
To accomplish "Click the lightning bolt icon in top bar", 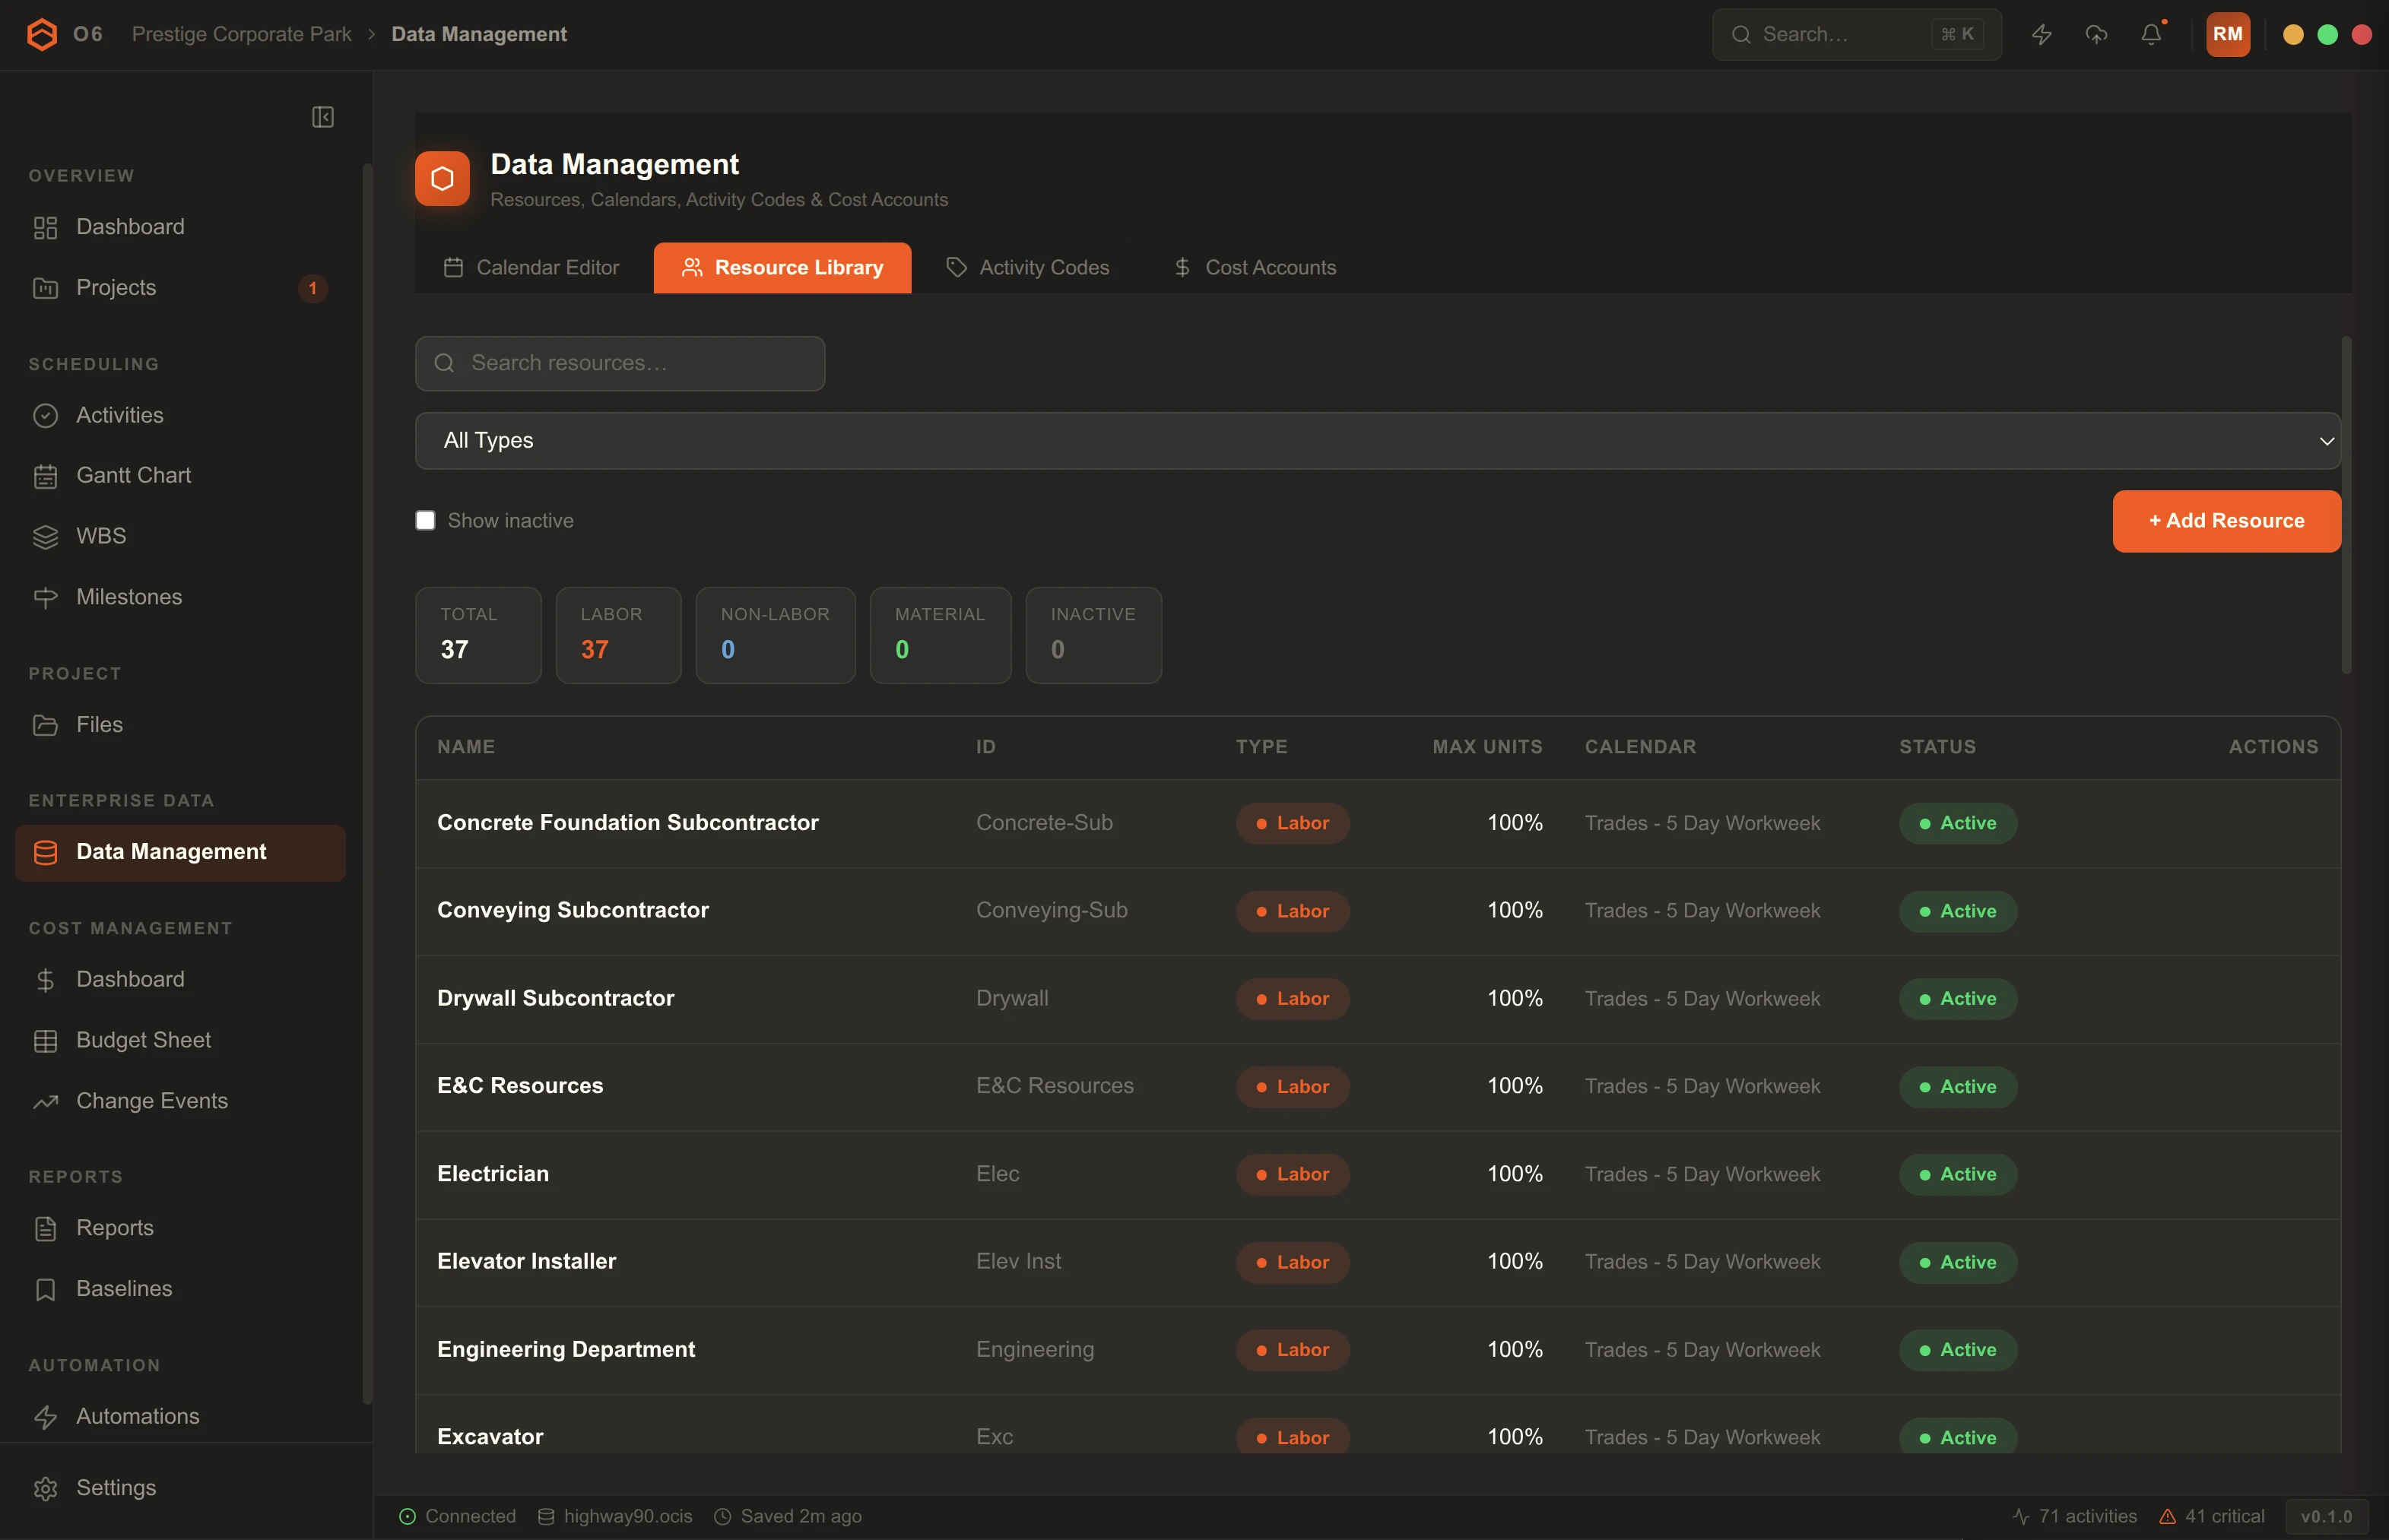I will coord(2042,35).
